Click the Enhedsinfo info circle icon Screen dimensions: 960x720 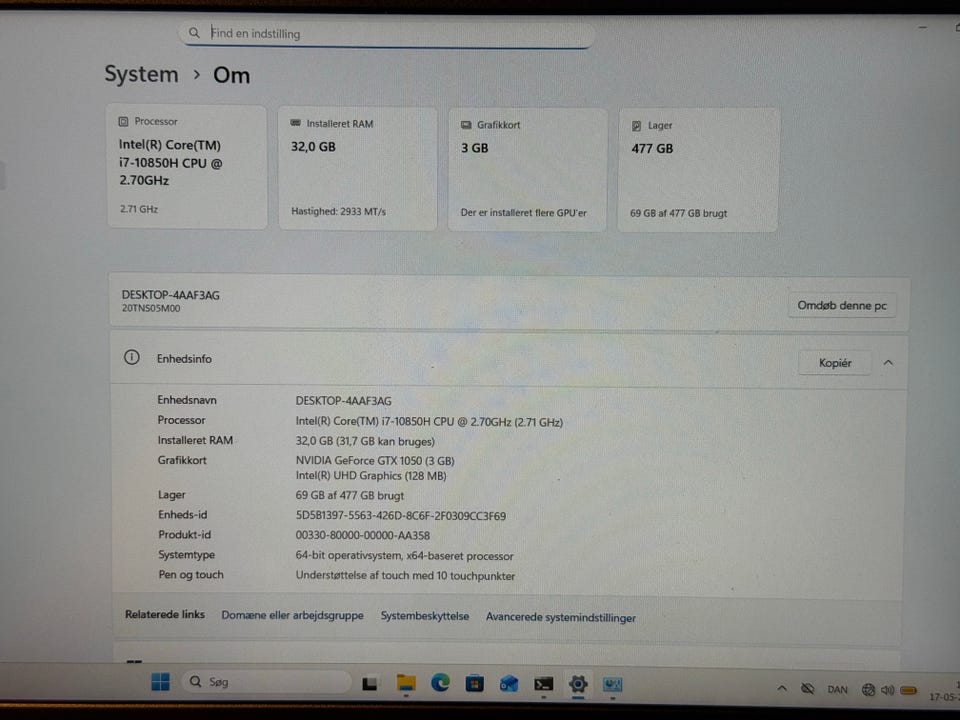[132, 358]
